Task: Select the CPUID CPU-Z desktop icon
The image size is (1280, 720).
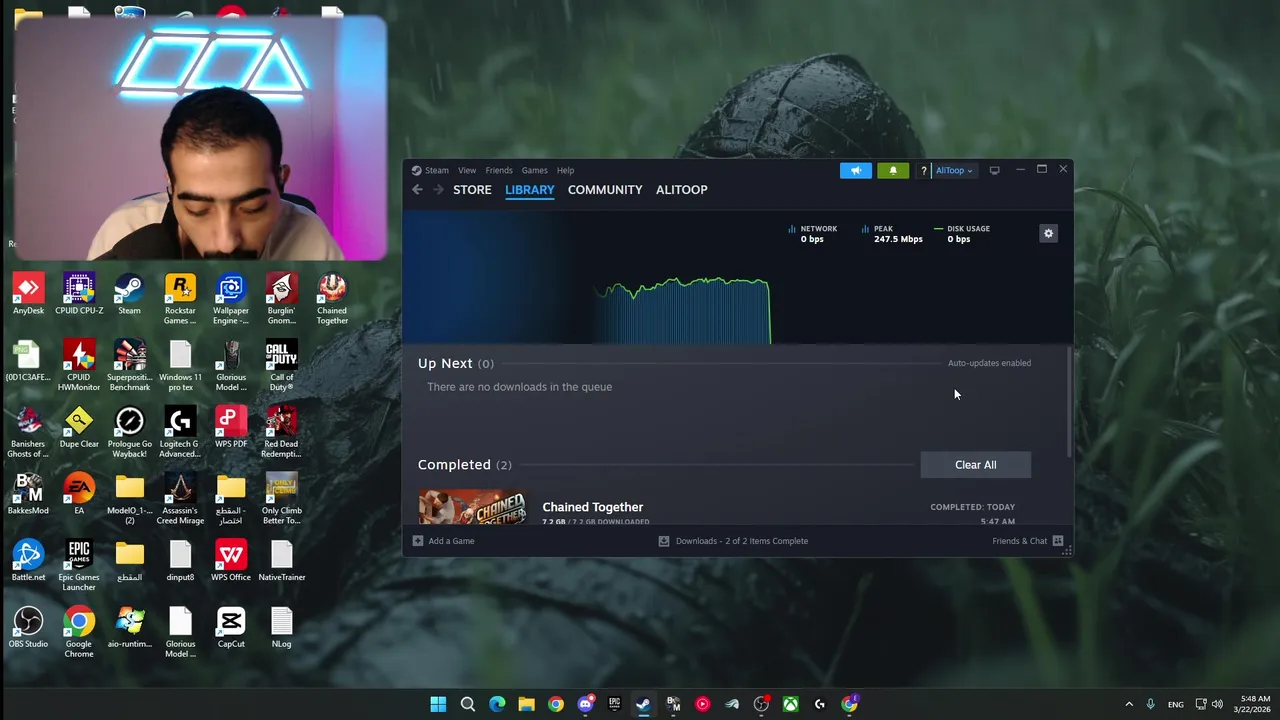Action: point(79,295)
